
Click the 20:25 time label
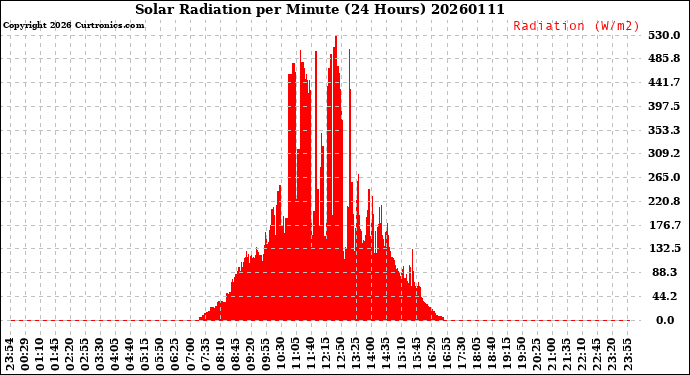pyautogui.click(x=536, y=355)
